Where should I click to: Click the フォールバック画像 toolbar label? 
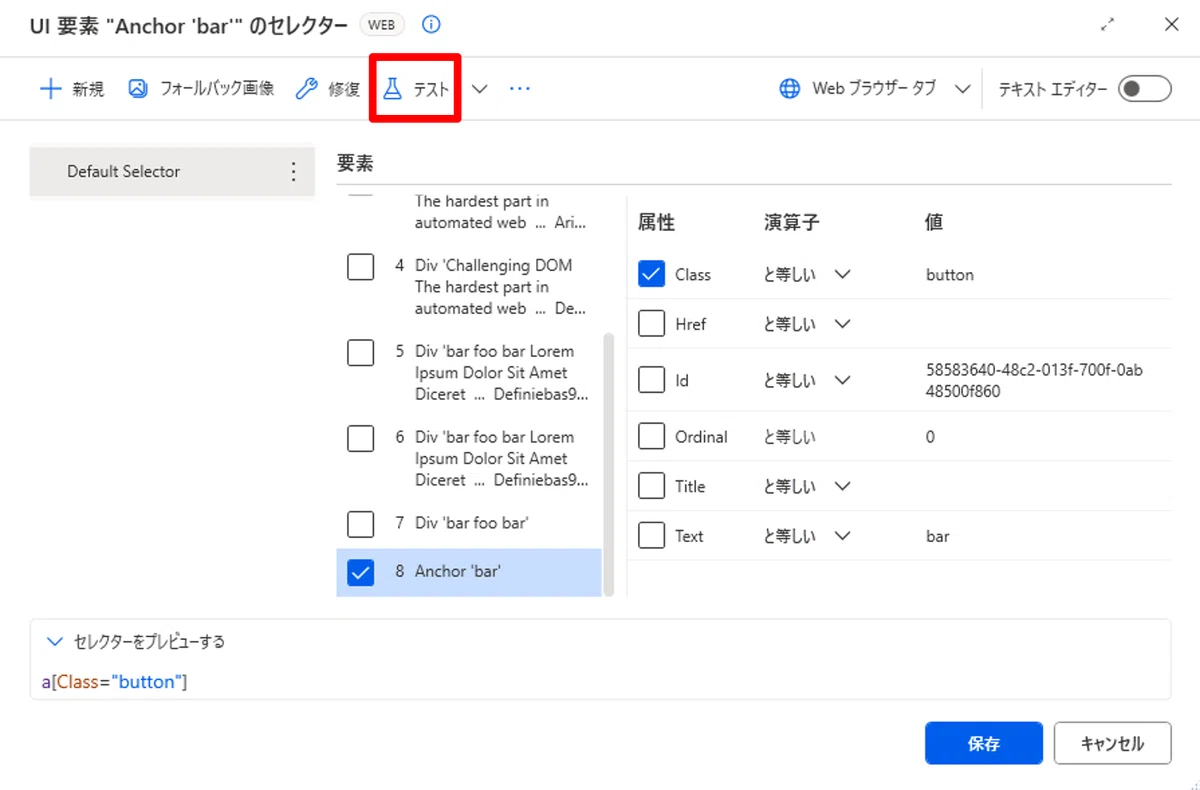(x=217, y=89)
